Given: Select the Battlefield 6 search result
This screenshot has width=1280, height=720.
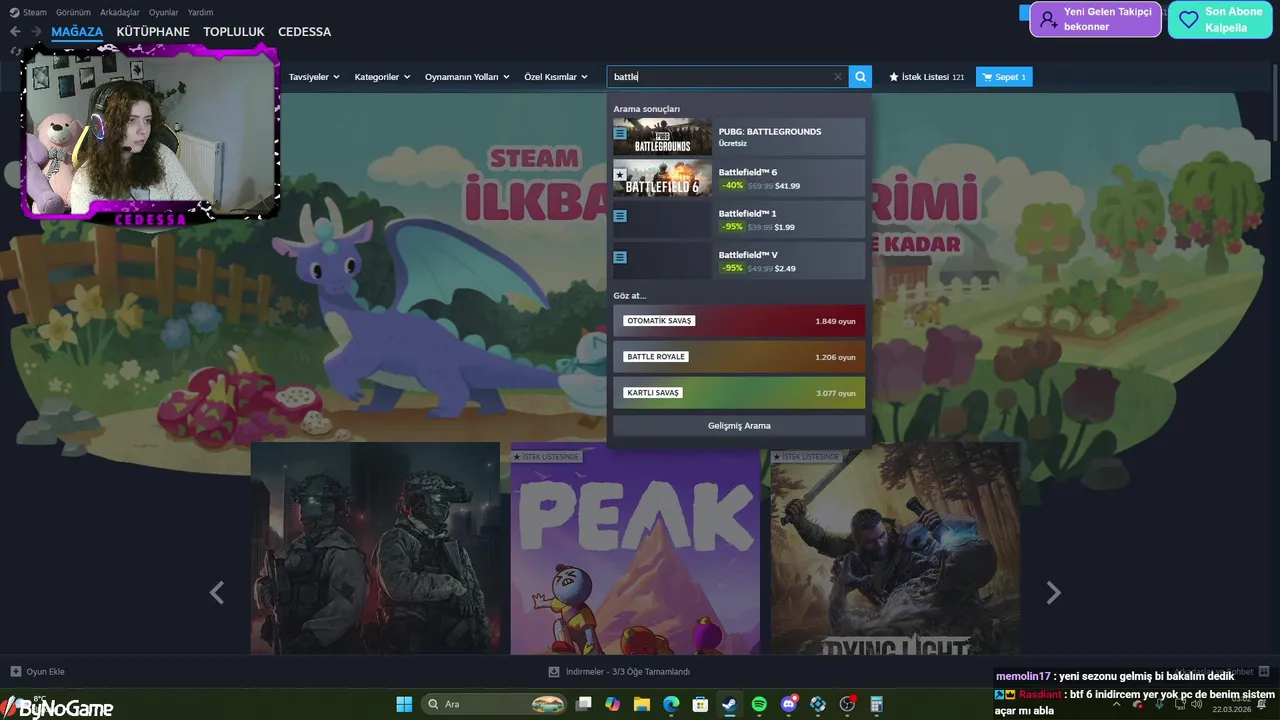Looking at the screenshot, I should point(739,178).
